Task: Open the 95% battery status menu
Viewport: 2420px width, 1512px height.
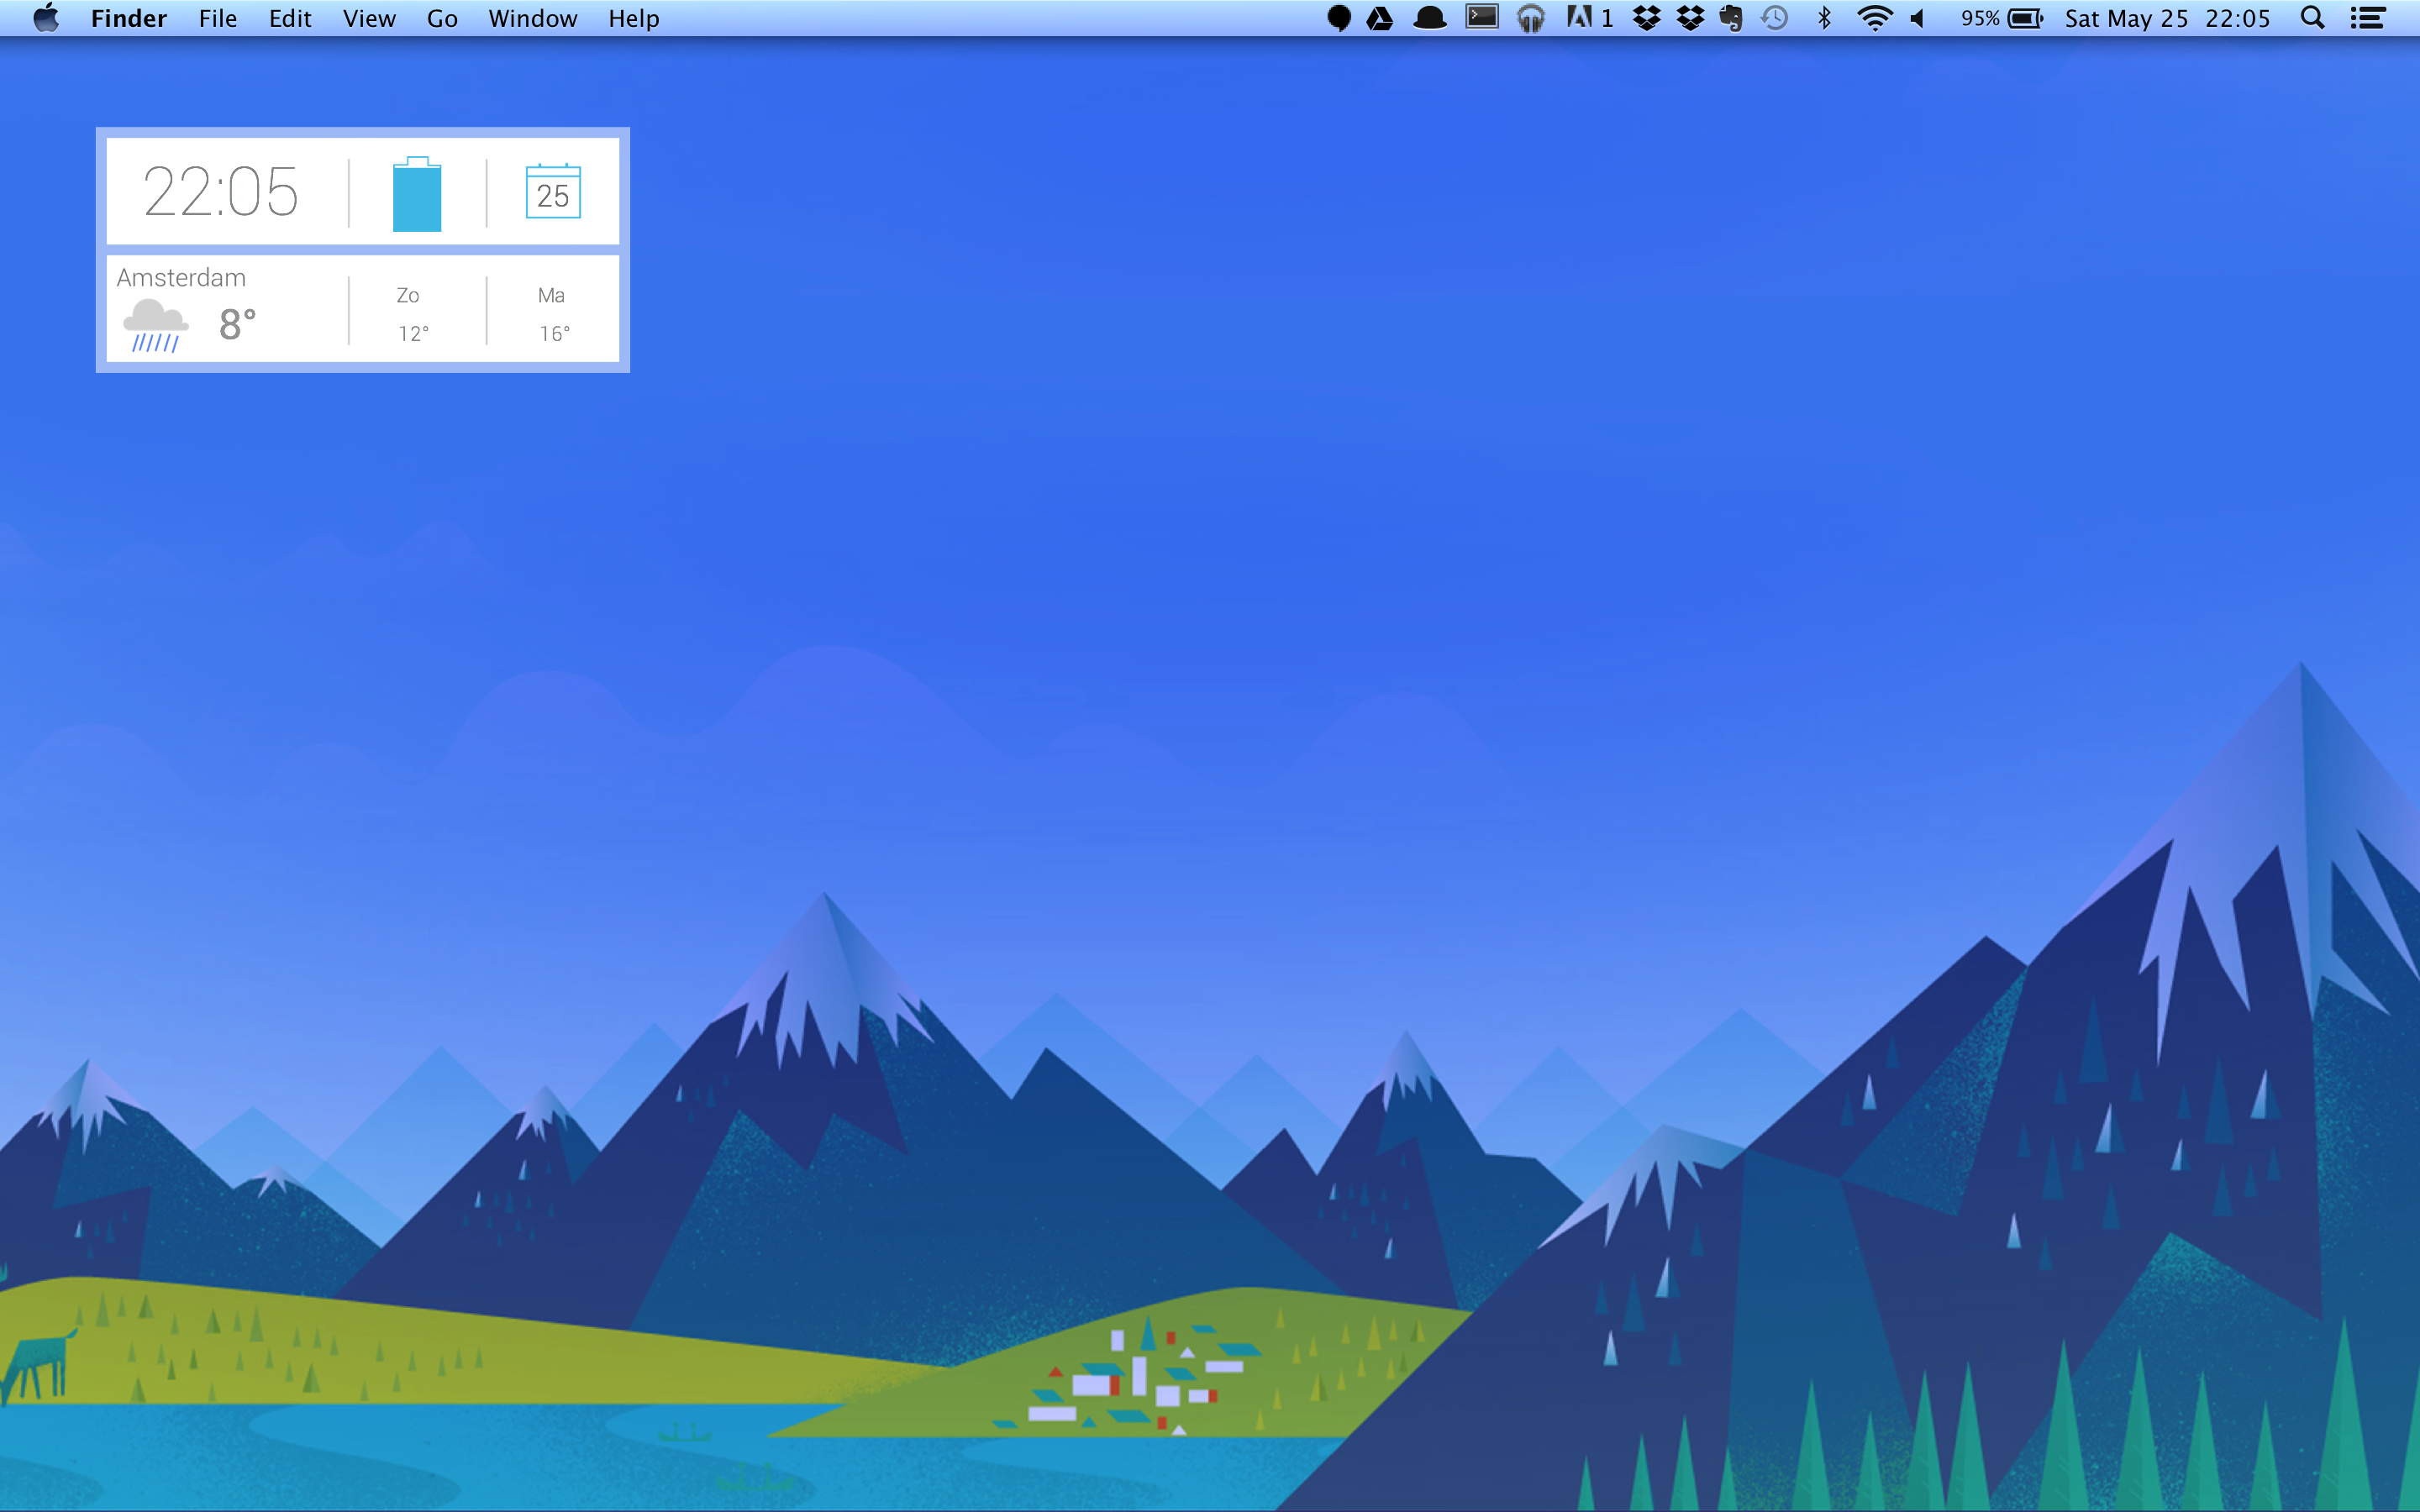Action: click(x=2001, y=18)
